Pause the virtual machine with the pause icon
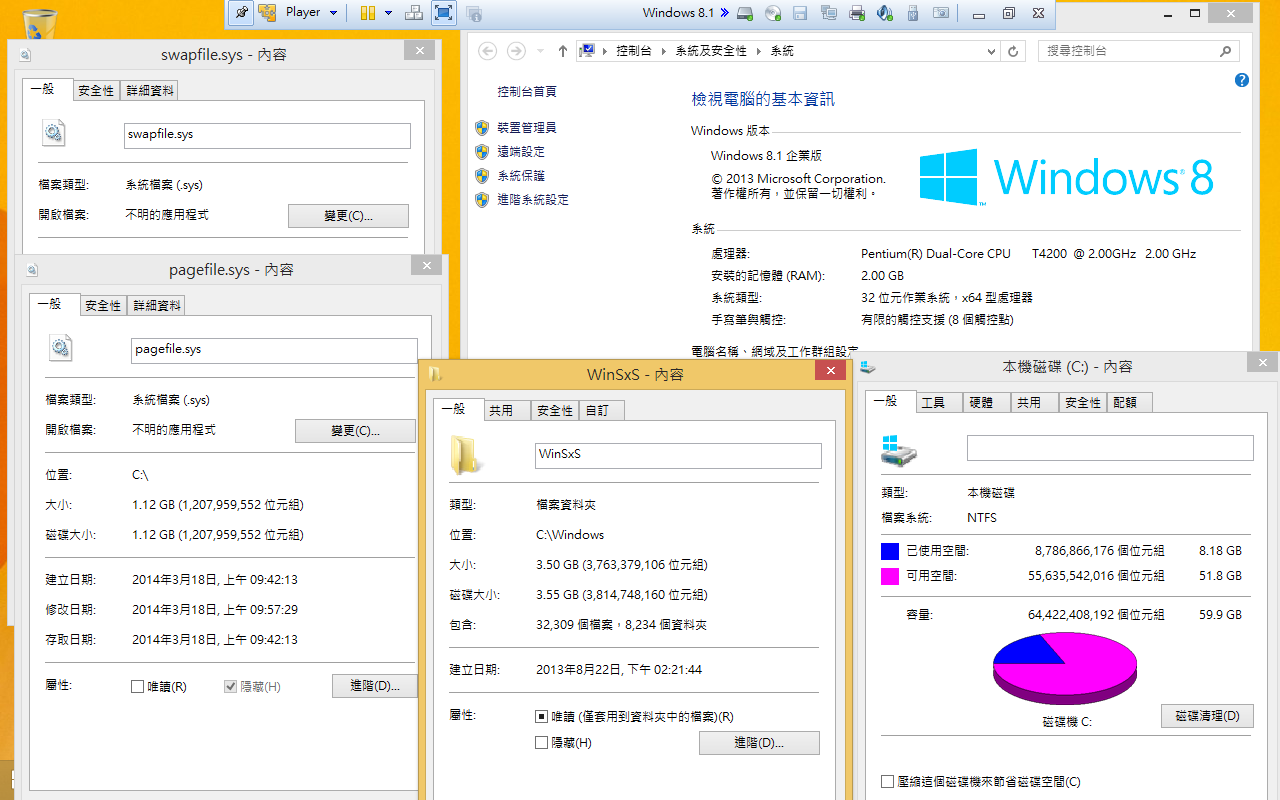1280x800 pixels. (x=367, y=13)
